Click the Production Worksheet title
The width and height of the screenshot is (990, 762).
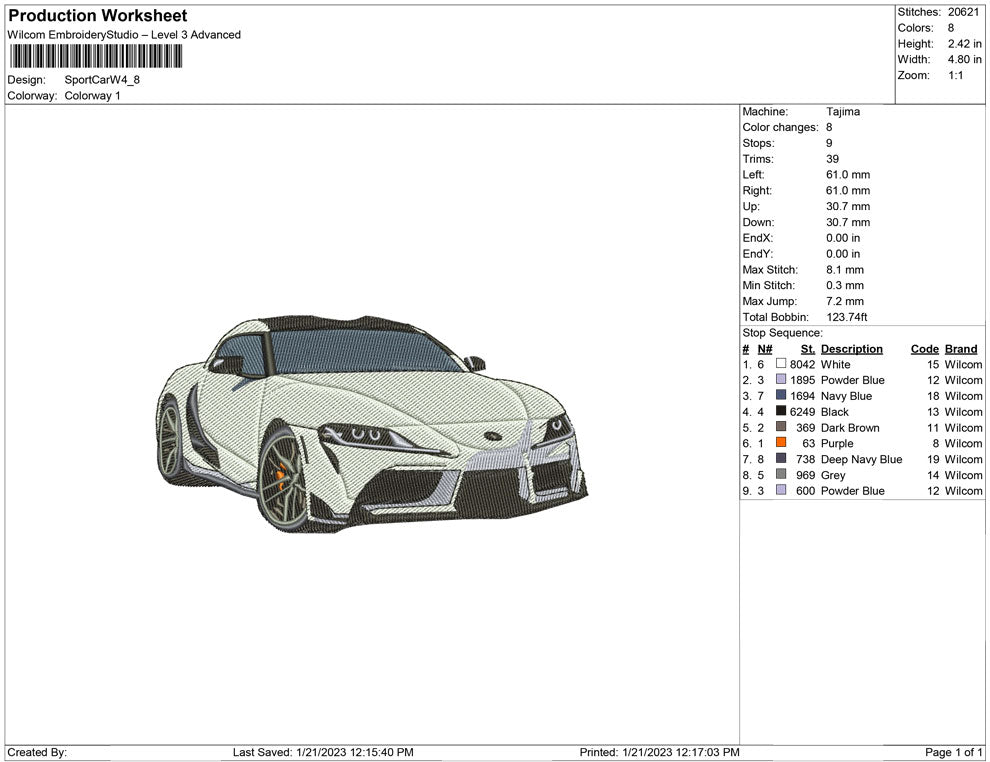97,16
